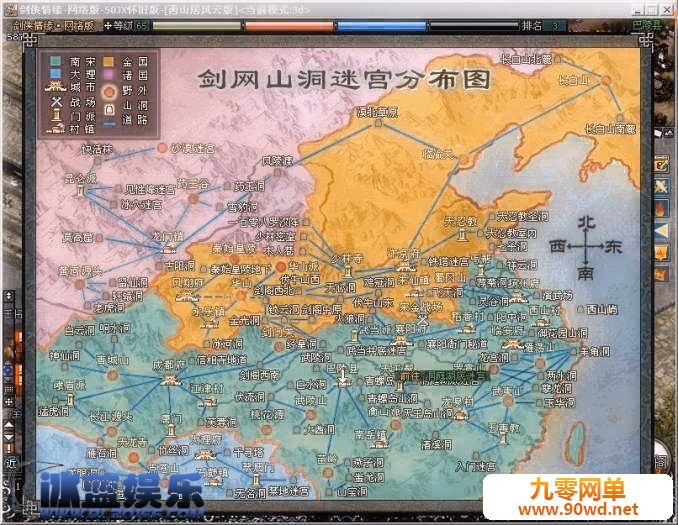Click the 禁地迷宫 label
Image resolution: width=678 pixels, height=525 pixels.
289,491
